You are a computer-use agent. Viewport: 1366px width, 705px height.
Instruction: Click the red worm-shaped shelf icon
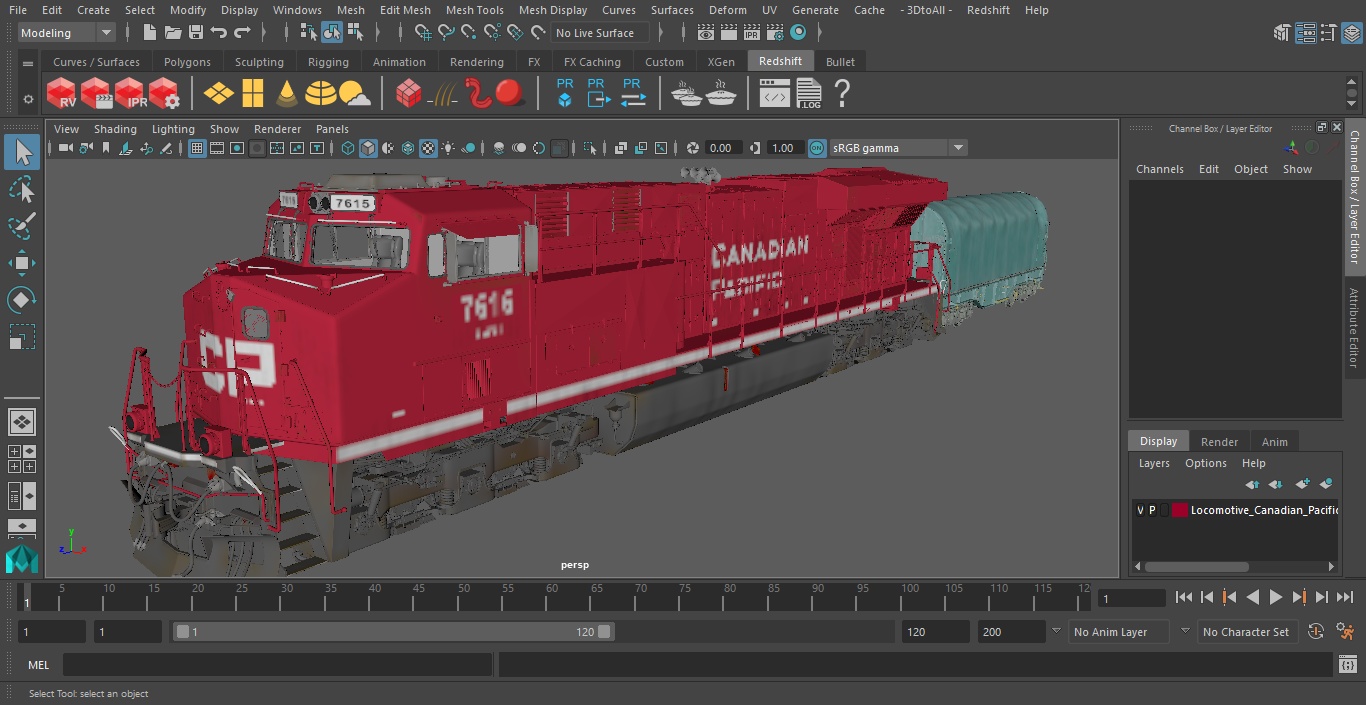(x=479, y=93)
